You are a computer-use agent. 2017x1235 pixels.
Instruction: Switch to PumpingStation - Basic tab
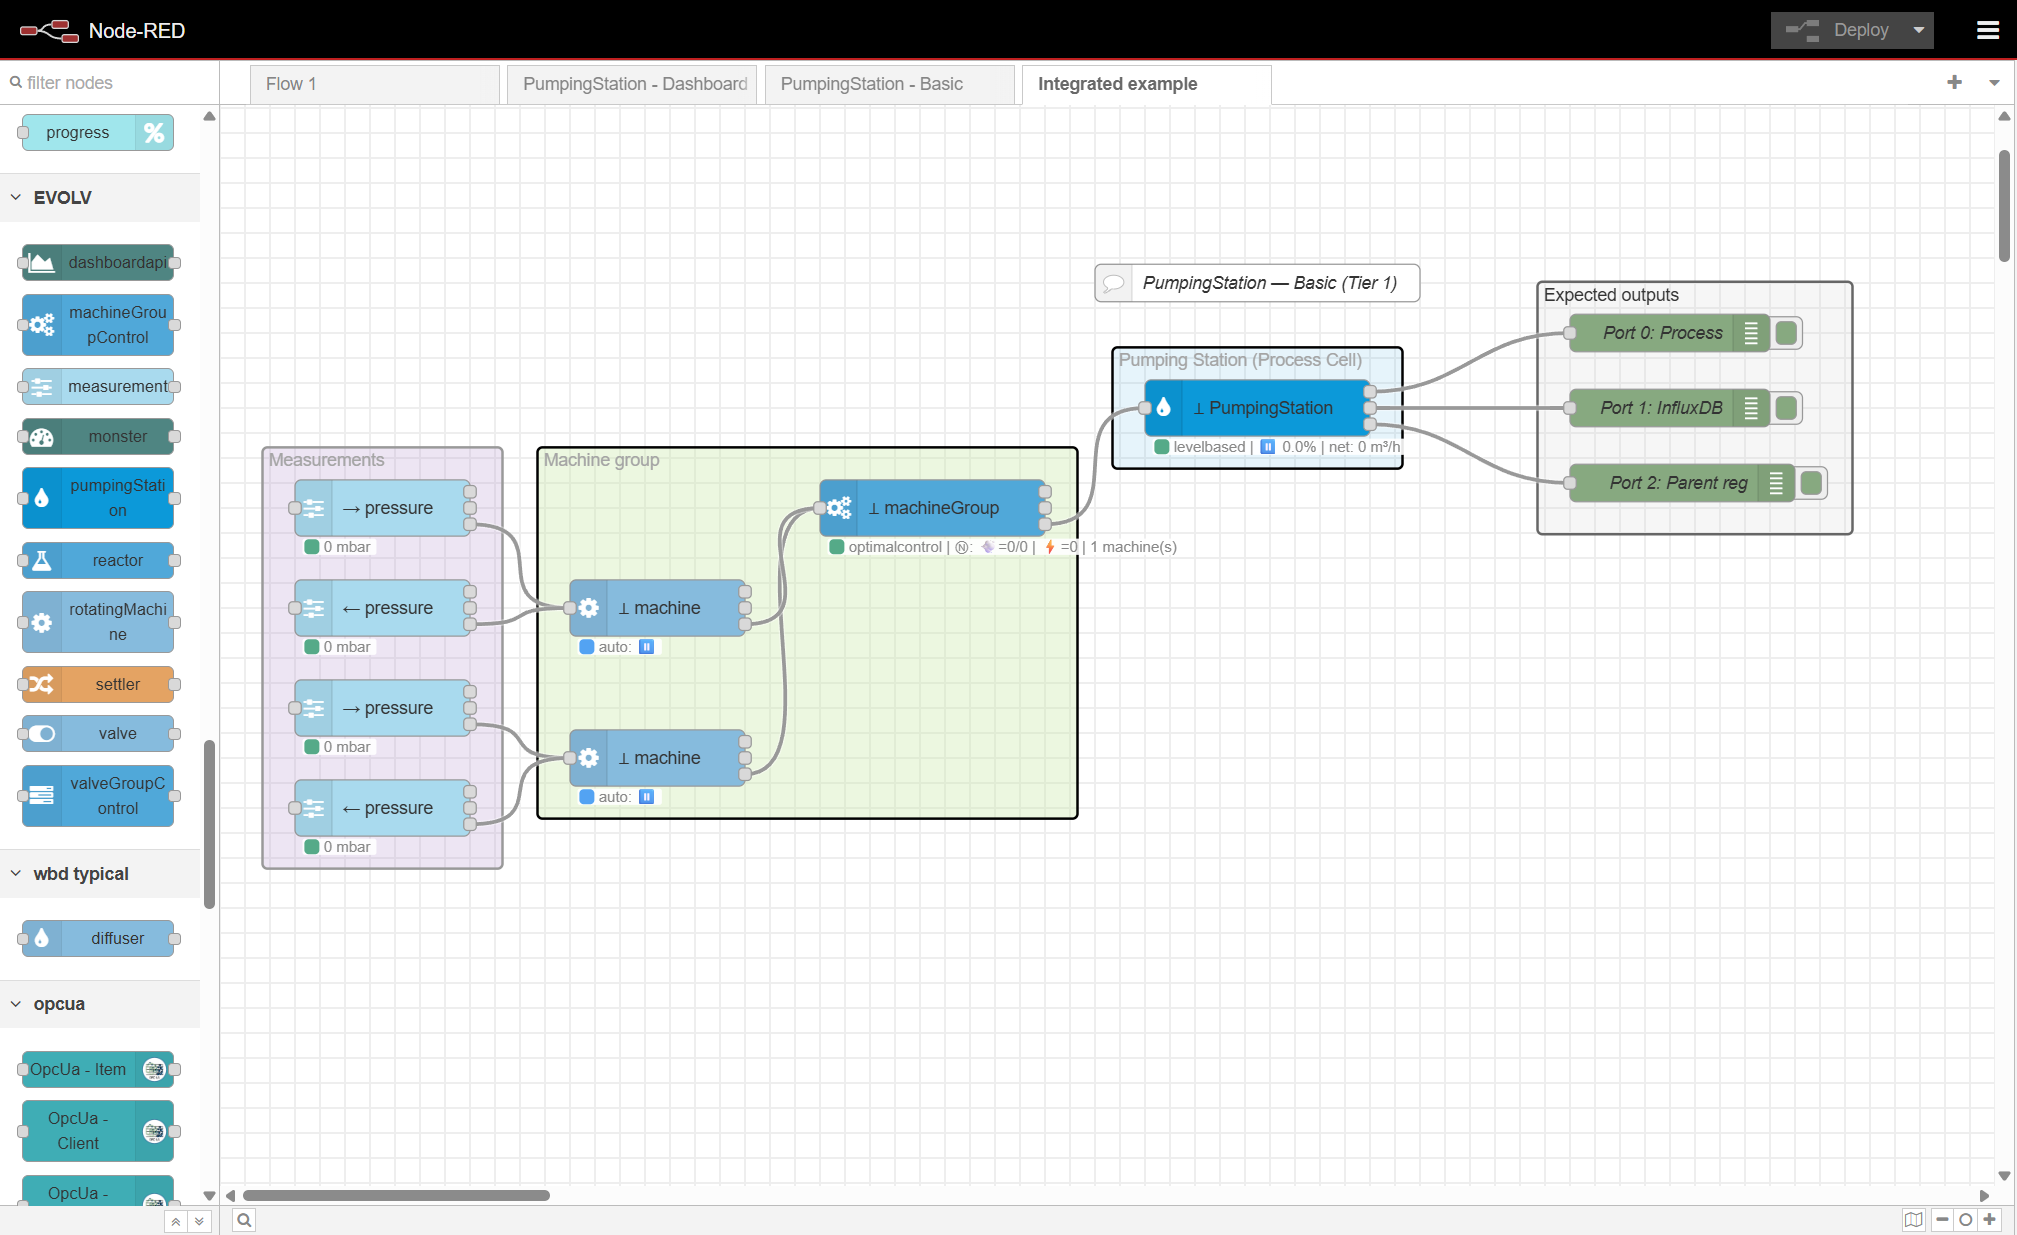(x=890, y=84)
